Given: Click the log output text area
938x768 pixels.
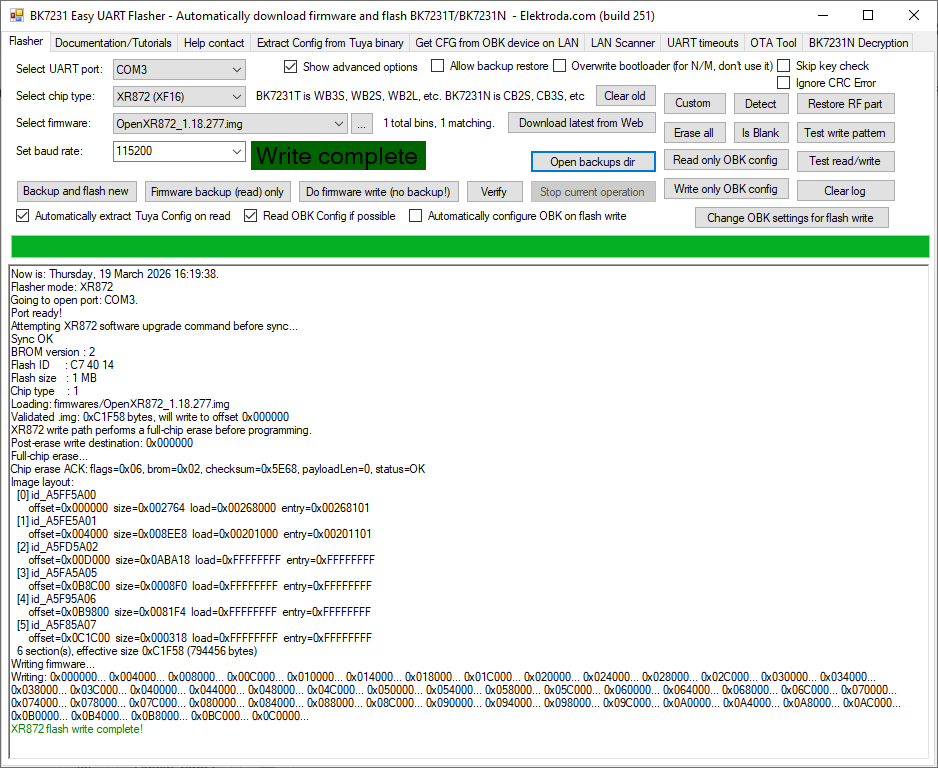Looking at the screenshot, I should 469,511.
